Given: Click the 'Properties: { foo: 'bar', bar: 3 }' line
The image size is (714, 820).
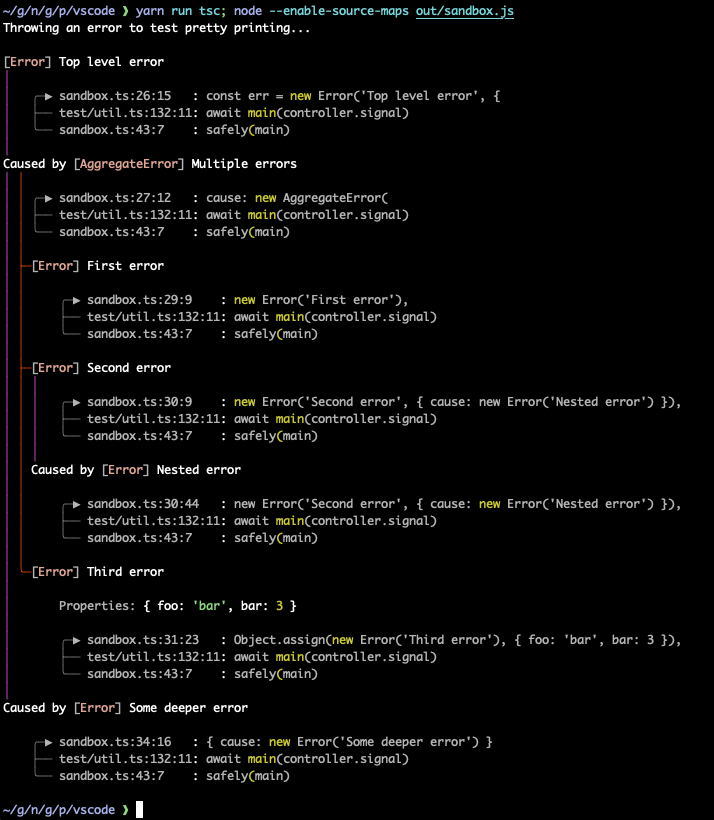Looking at the screenshot, I should (178, 606).
